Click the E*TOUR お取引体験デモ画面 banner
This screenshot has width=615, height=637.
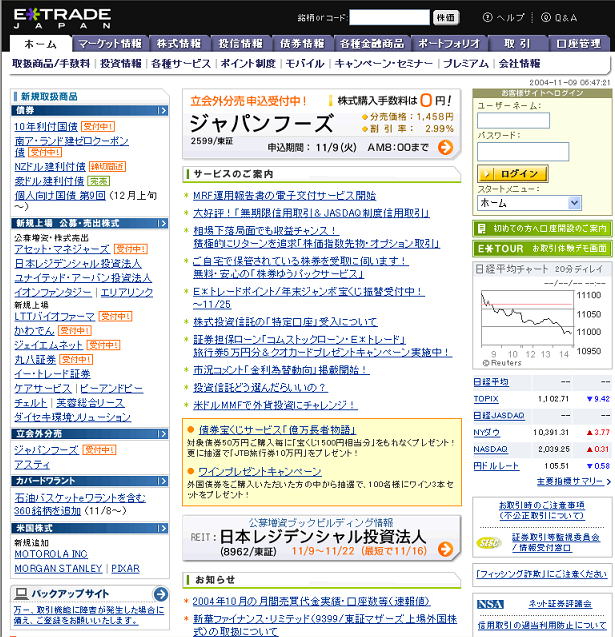point(542,248)
